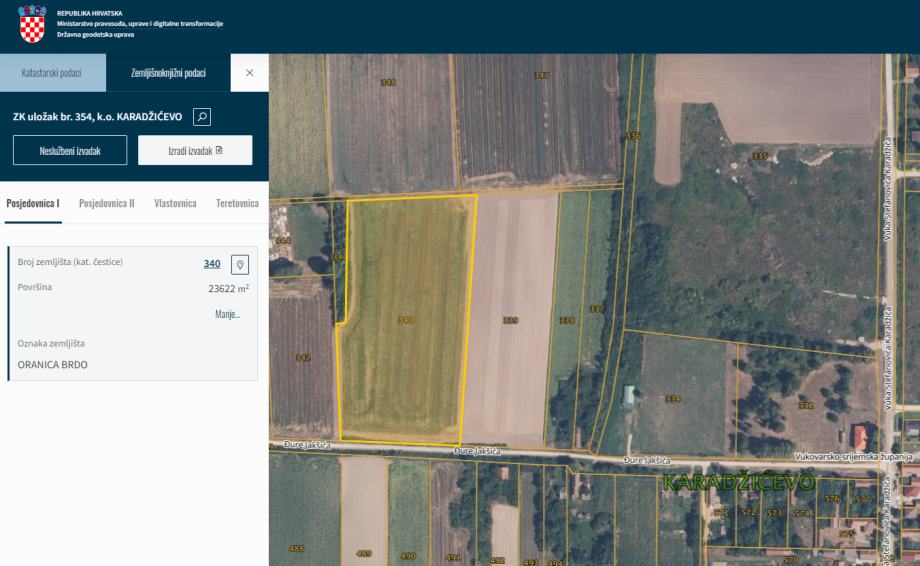This screenshot has height=566, width=920.
Task: Click the Croatian coat of arms logo
Action: click(x=32, y=23)
